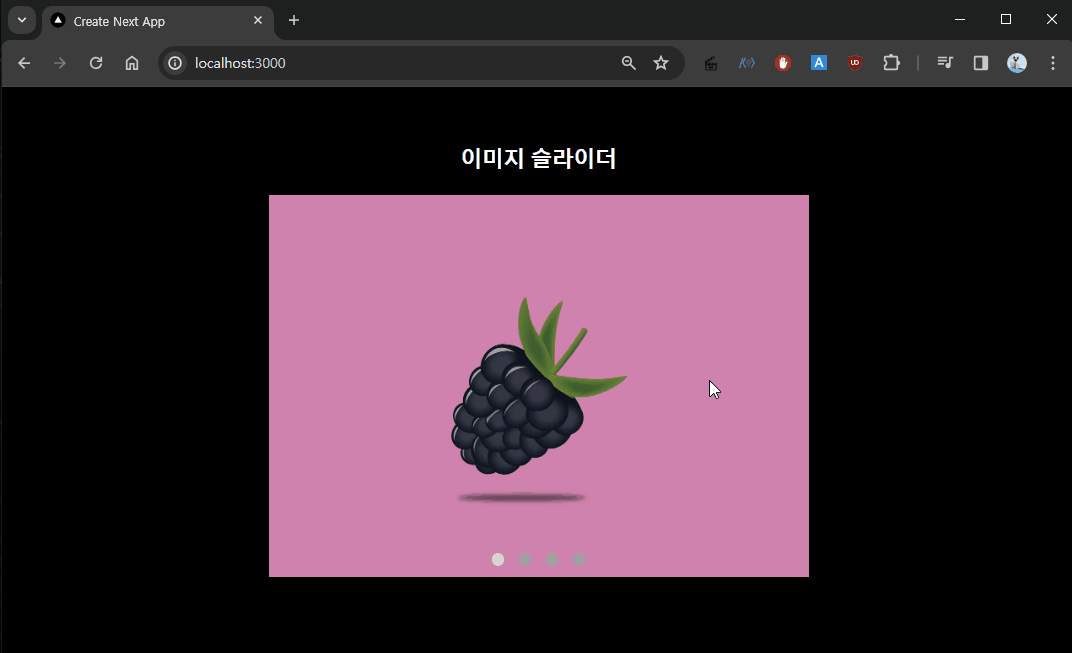Open the profile avatar menu

(1017, 63)
